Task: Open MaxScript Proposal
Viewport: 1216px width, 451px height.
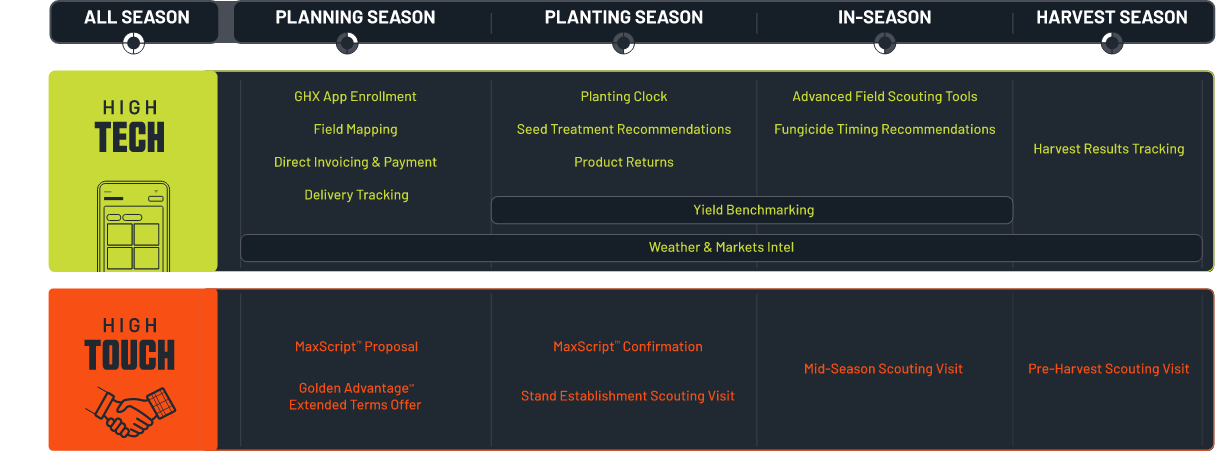Action: (356, 347)
